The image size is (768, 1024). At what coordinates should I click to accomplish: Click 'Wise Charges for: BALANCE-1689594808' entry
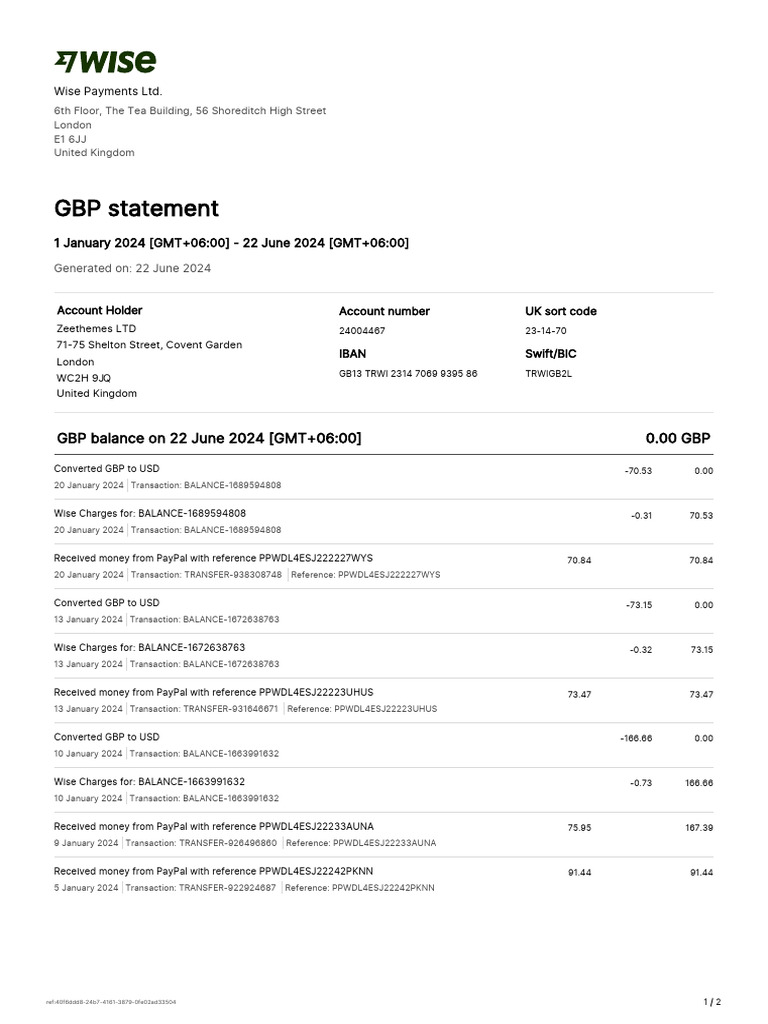[149, 513]
